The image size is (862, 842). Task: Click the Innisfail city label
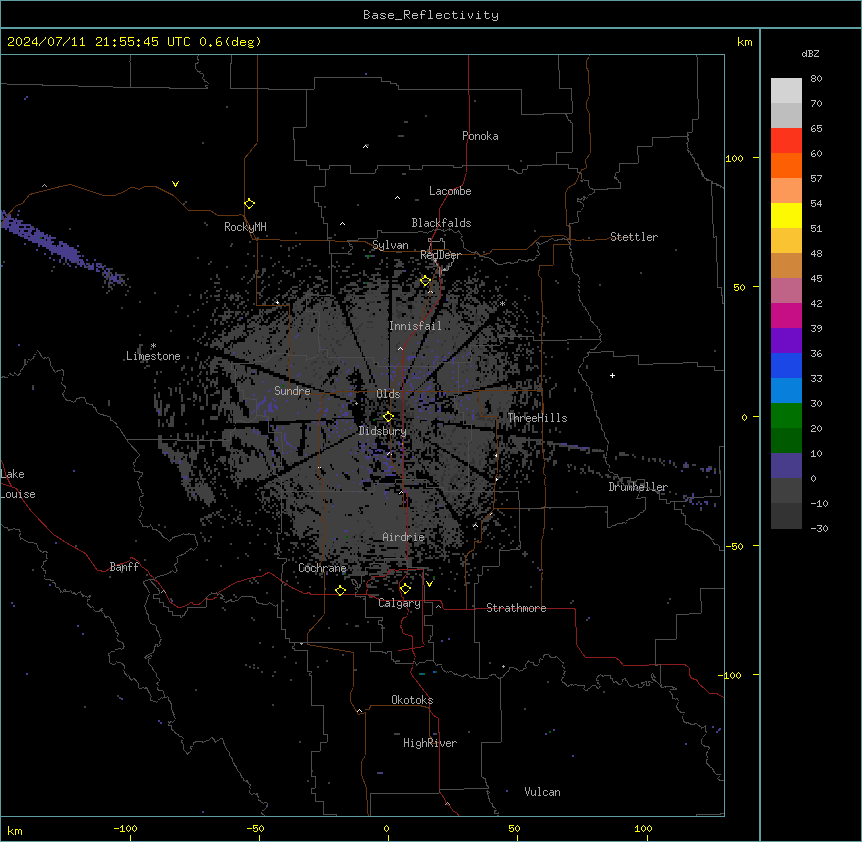[415, 326]
